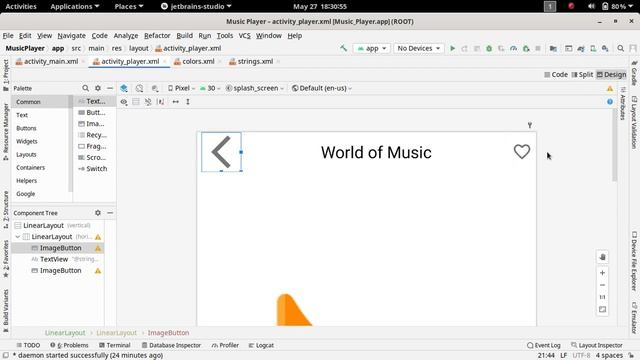Viewport: 640px width, 360px height.
Task: Open the Layout Inspector
Action: pos(597,345)
